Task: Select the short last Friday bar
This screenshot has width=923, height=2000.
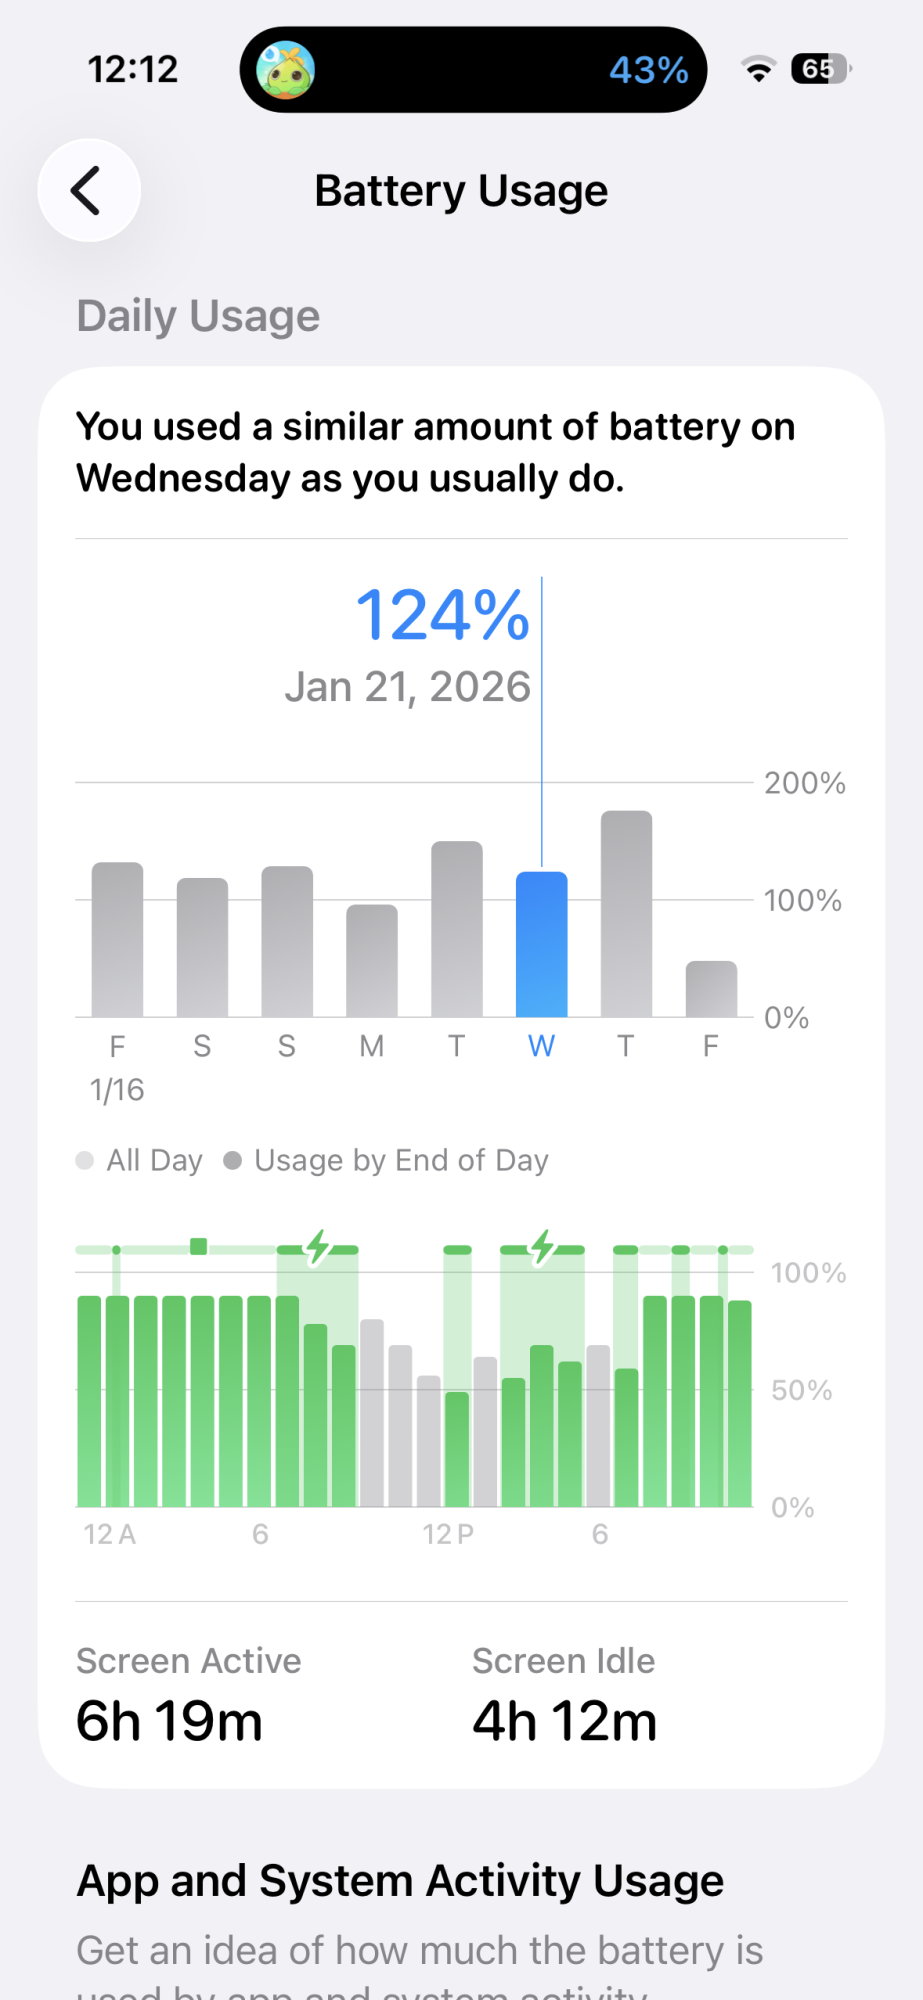Action: (711, 989)
